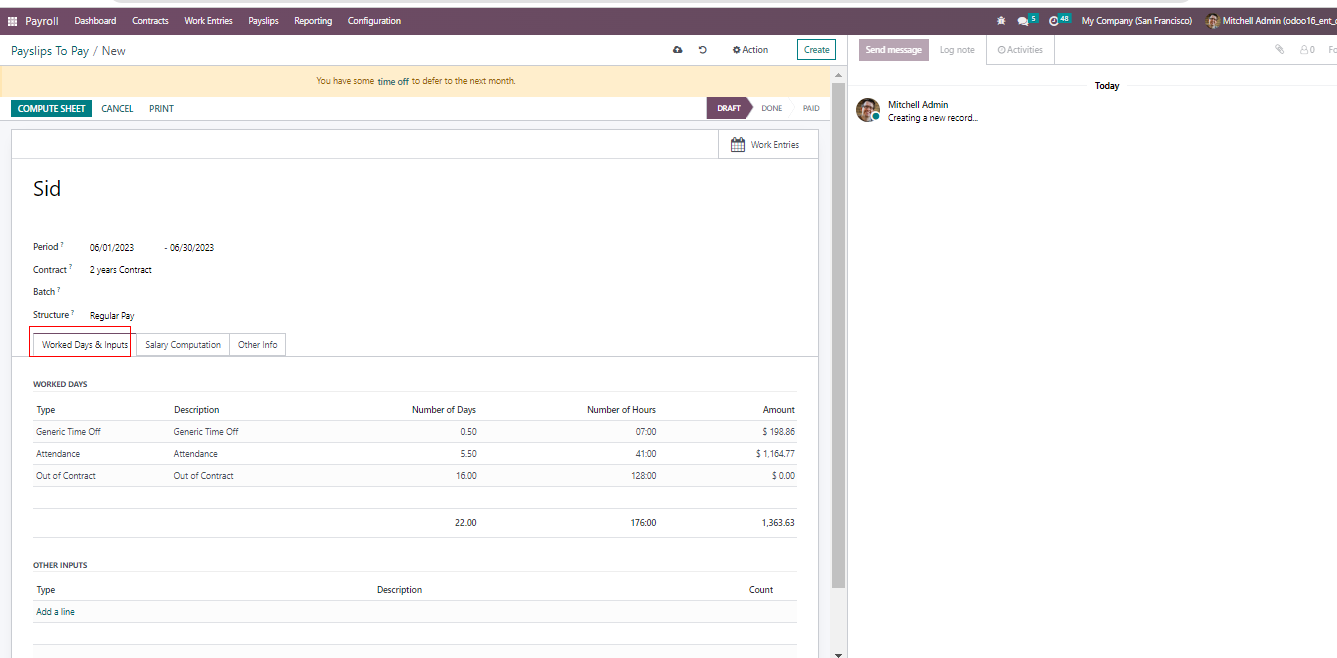
Task: Open company switcher My Company (San Francisco)
Action: pyautogui.click(x=1136, y=21)
